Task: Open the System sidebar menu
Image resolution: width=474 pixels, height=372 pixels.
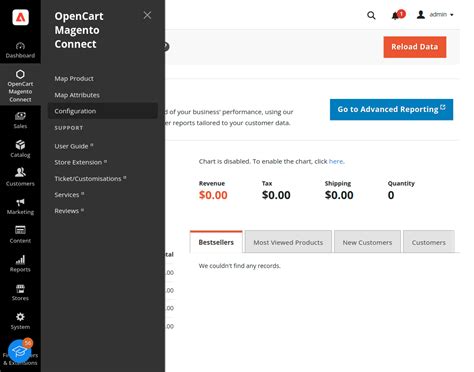Action: tap(20, 321)
